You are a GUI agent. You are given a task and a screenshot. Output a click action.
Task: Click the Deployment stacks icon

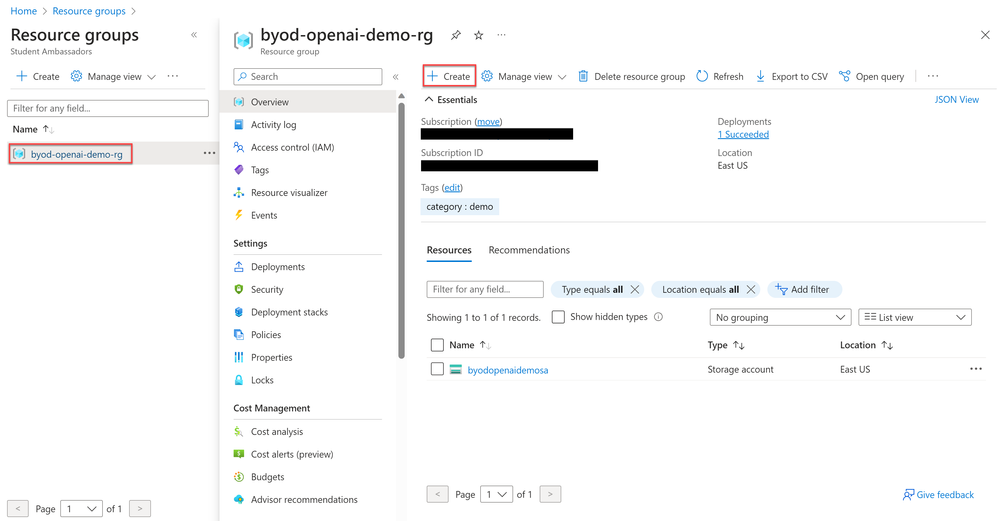239,312
